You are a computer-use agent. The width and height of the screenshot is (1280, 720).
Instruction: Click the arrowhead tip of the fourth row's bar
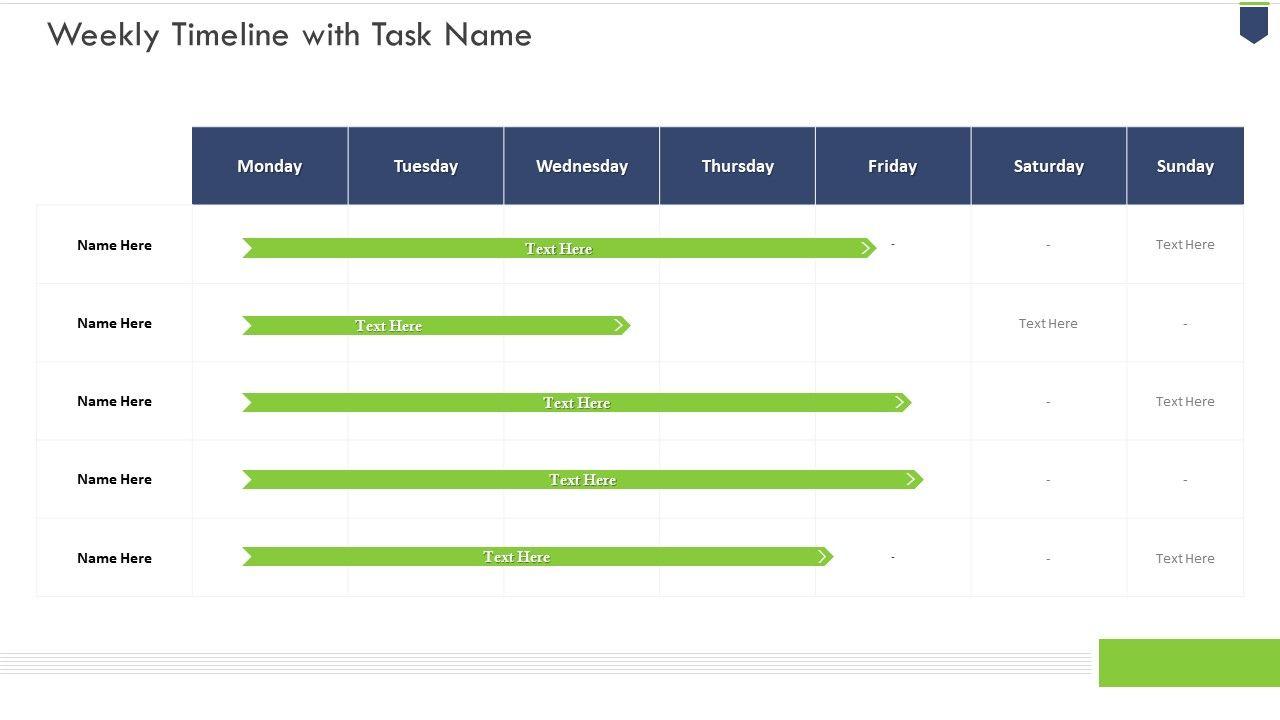click(912, 480)
